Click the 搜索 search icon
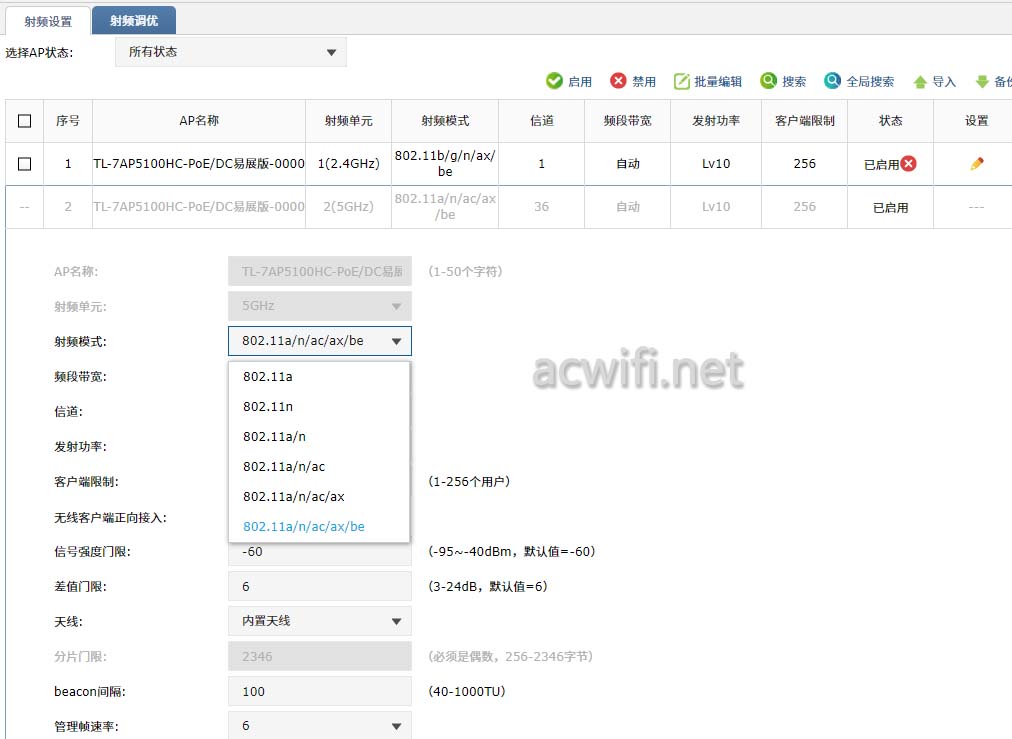This screenshot has height=739, width=1012. pos(768,81)
